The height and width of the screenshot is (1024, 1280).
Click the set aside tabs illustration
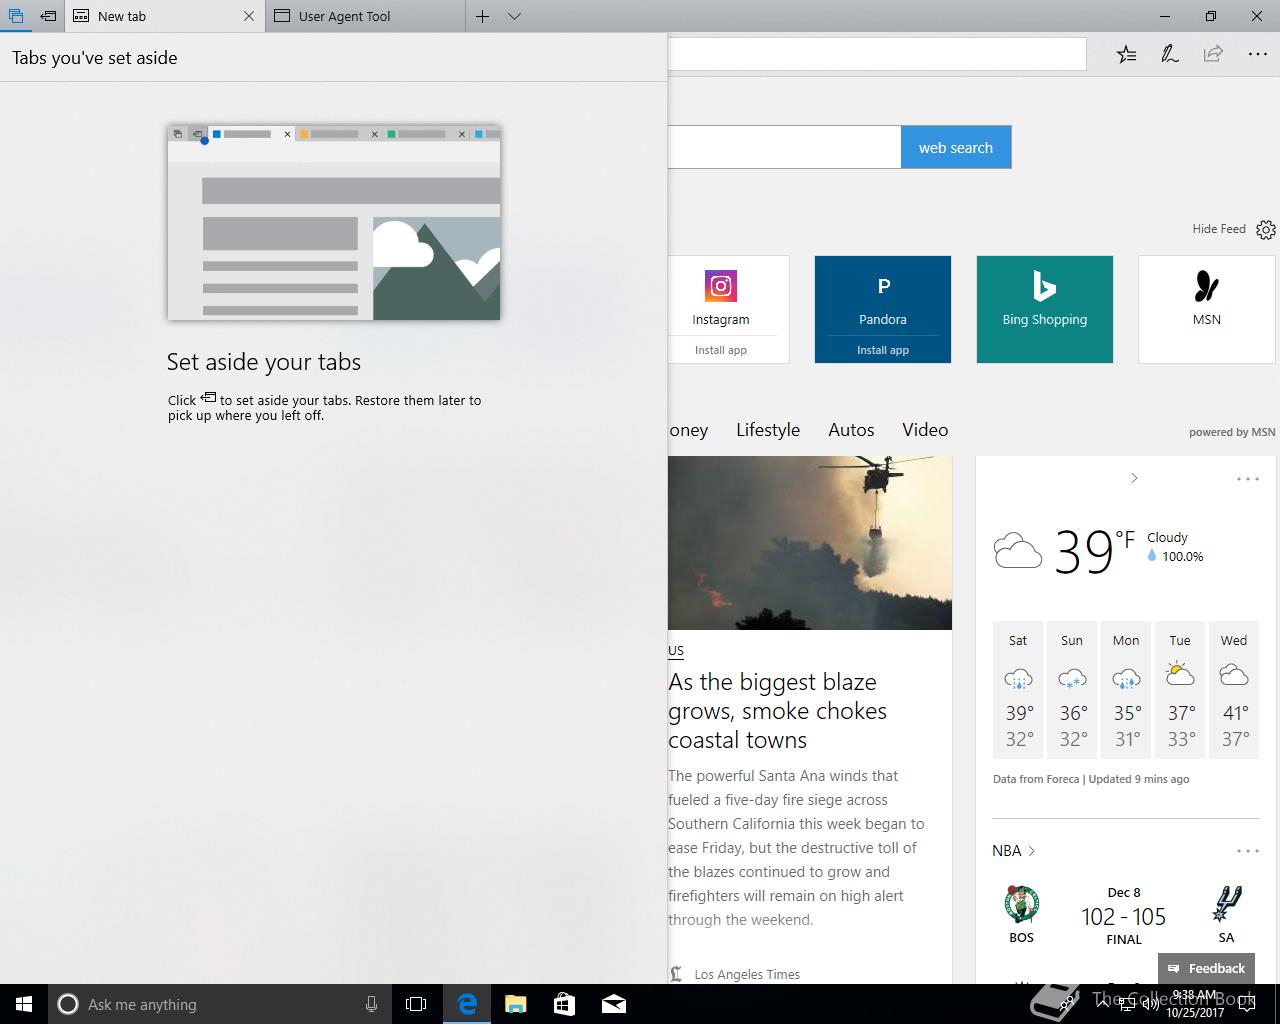334,223
